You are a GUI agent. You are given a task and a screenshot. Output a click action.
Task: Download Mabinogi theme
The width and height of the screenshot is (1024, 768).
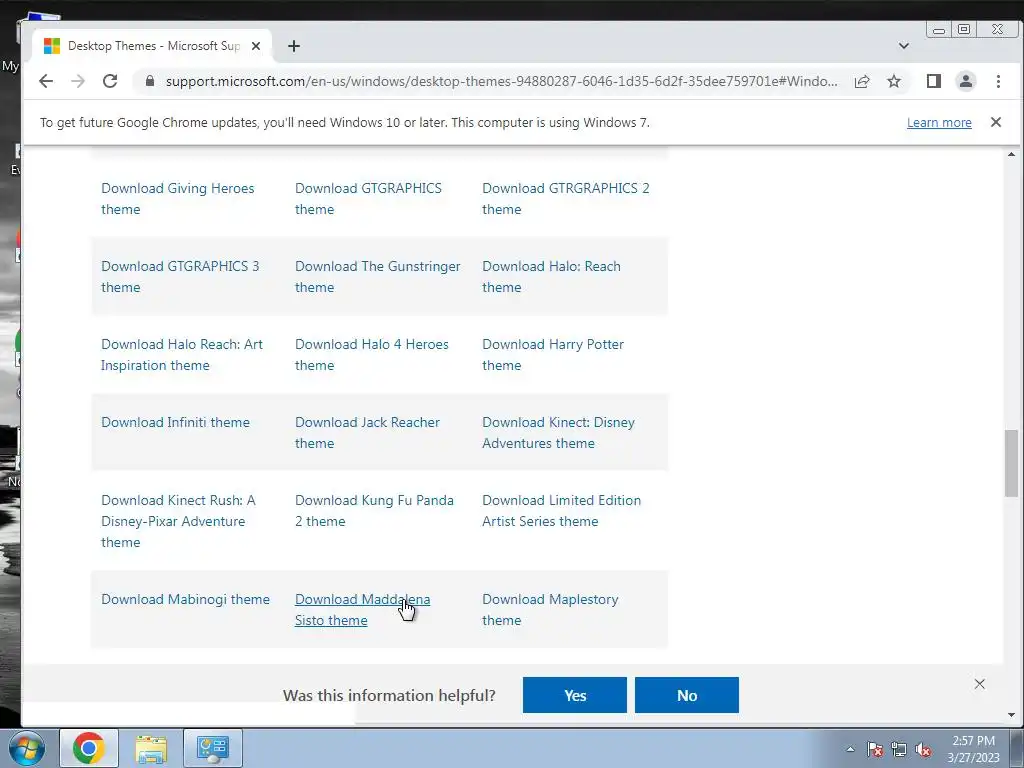(x=185, y=599)
